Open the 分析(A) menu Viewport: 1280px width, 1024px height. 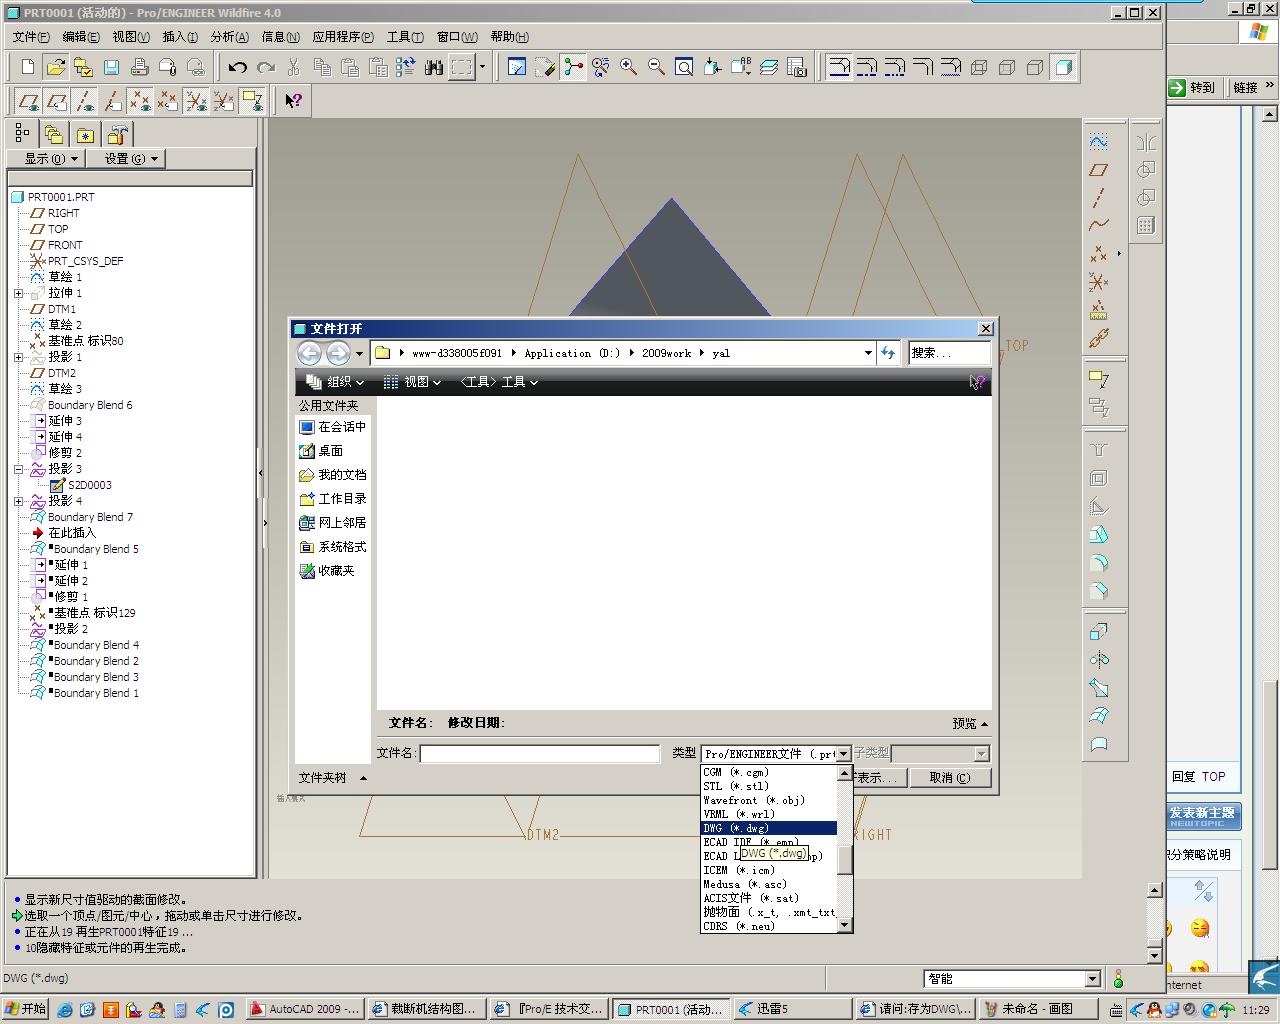tap(229, 37)
